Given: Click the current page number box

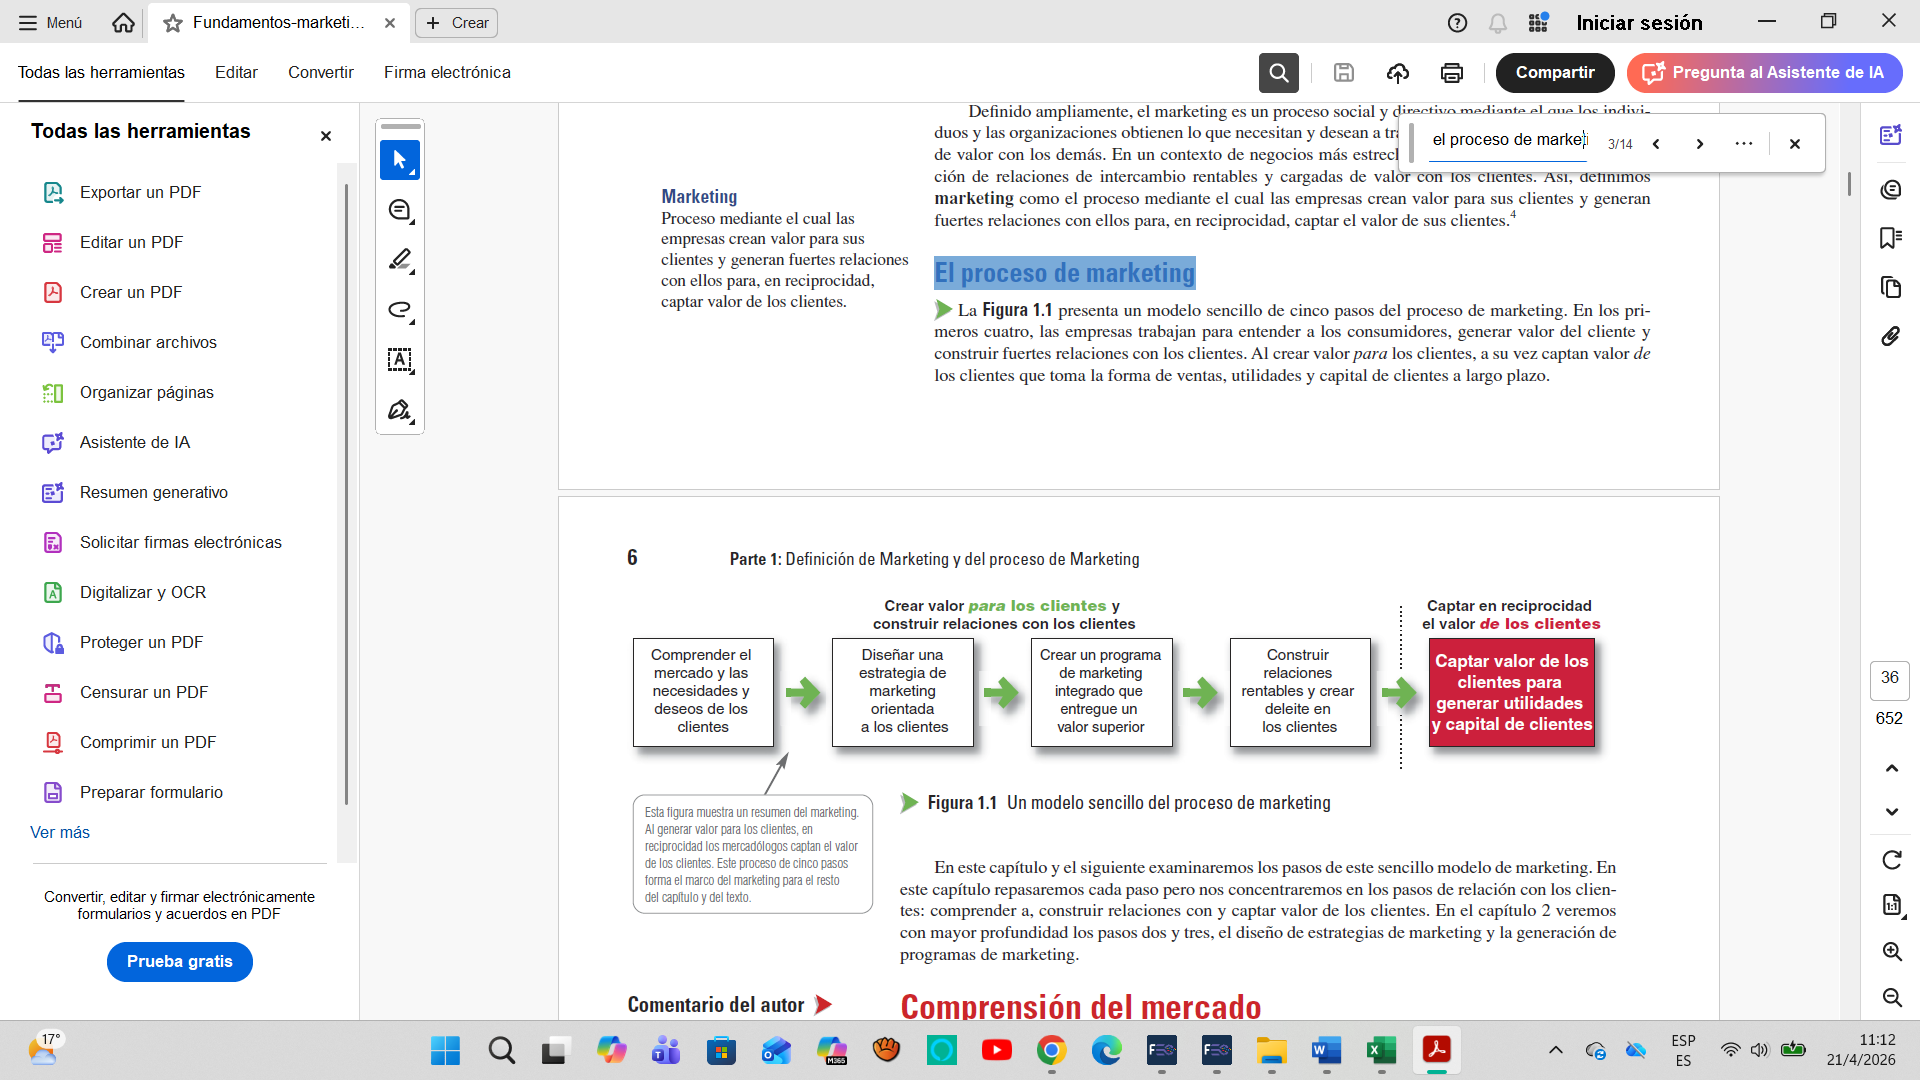Looking at the screenshot, I should (x=1889, y=679).
